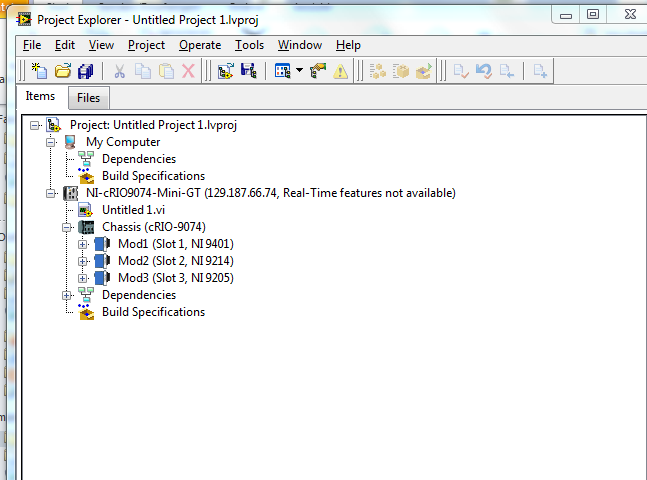647x480 pixels.
Task: Minimize the Project Explorer window
Action: pos(566,15)
